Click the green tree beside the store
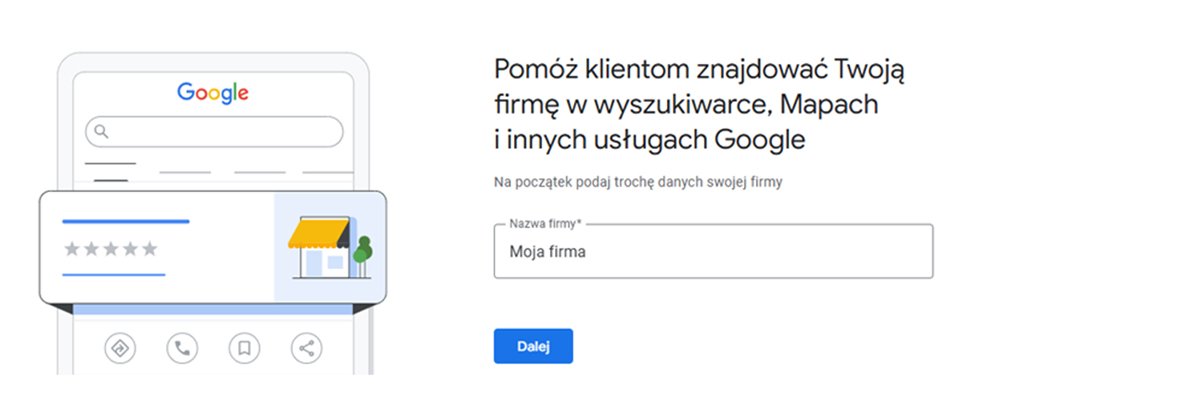Image resolution: width=1200 pixels, height=416 pixels. coord(362,250)
